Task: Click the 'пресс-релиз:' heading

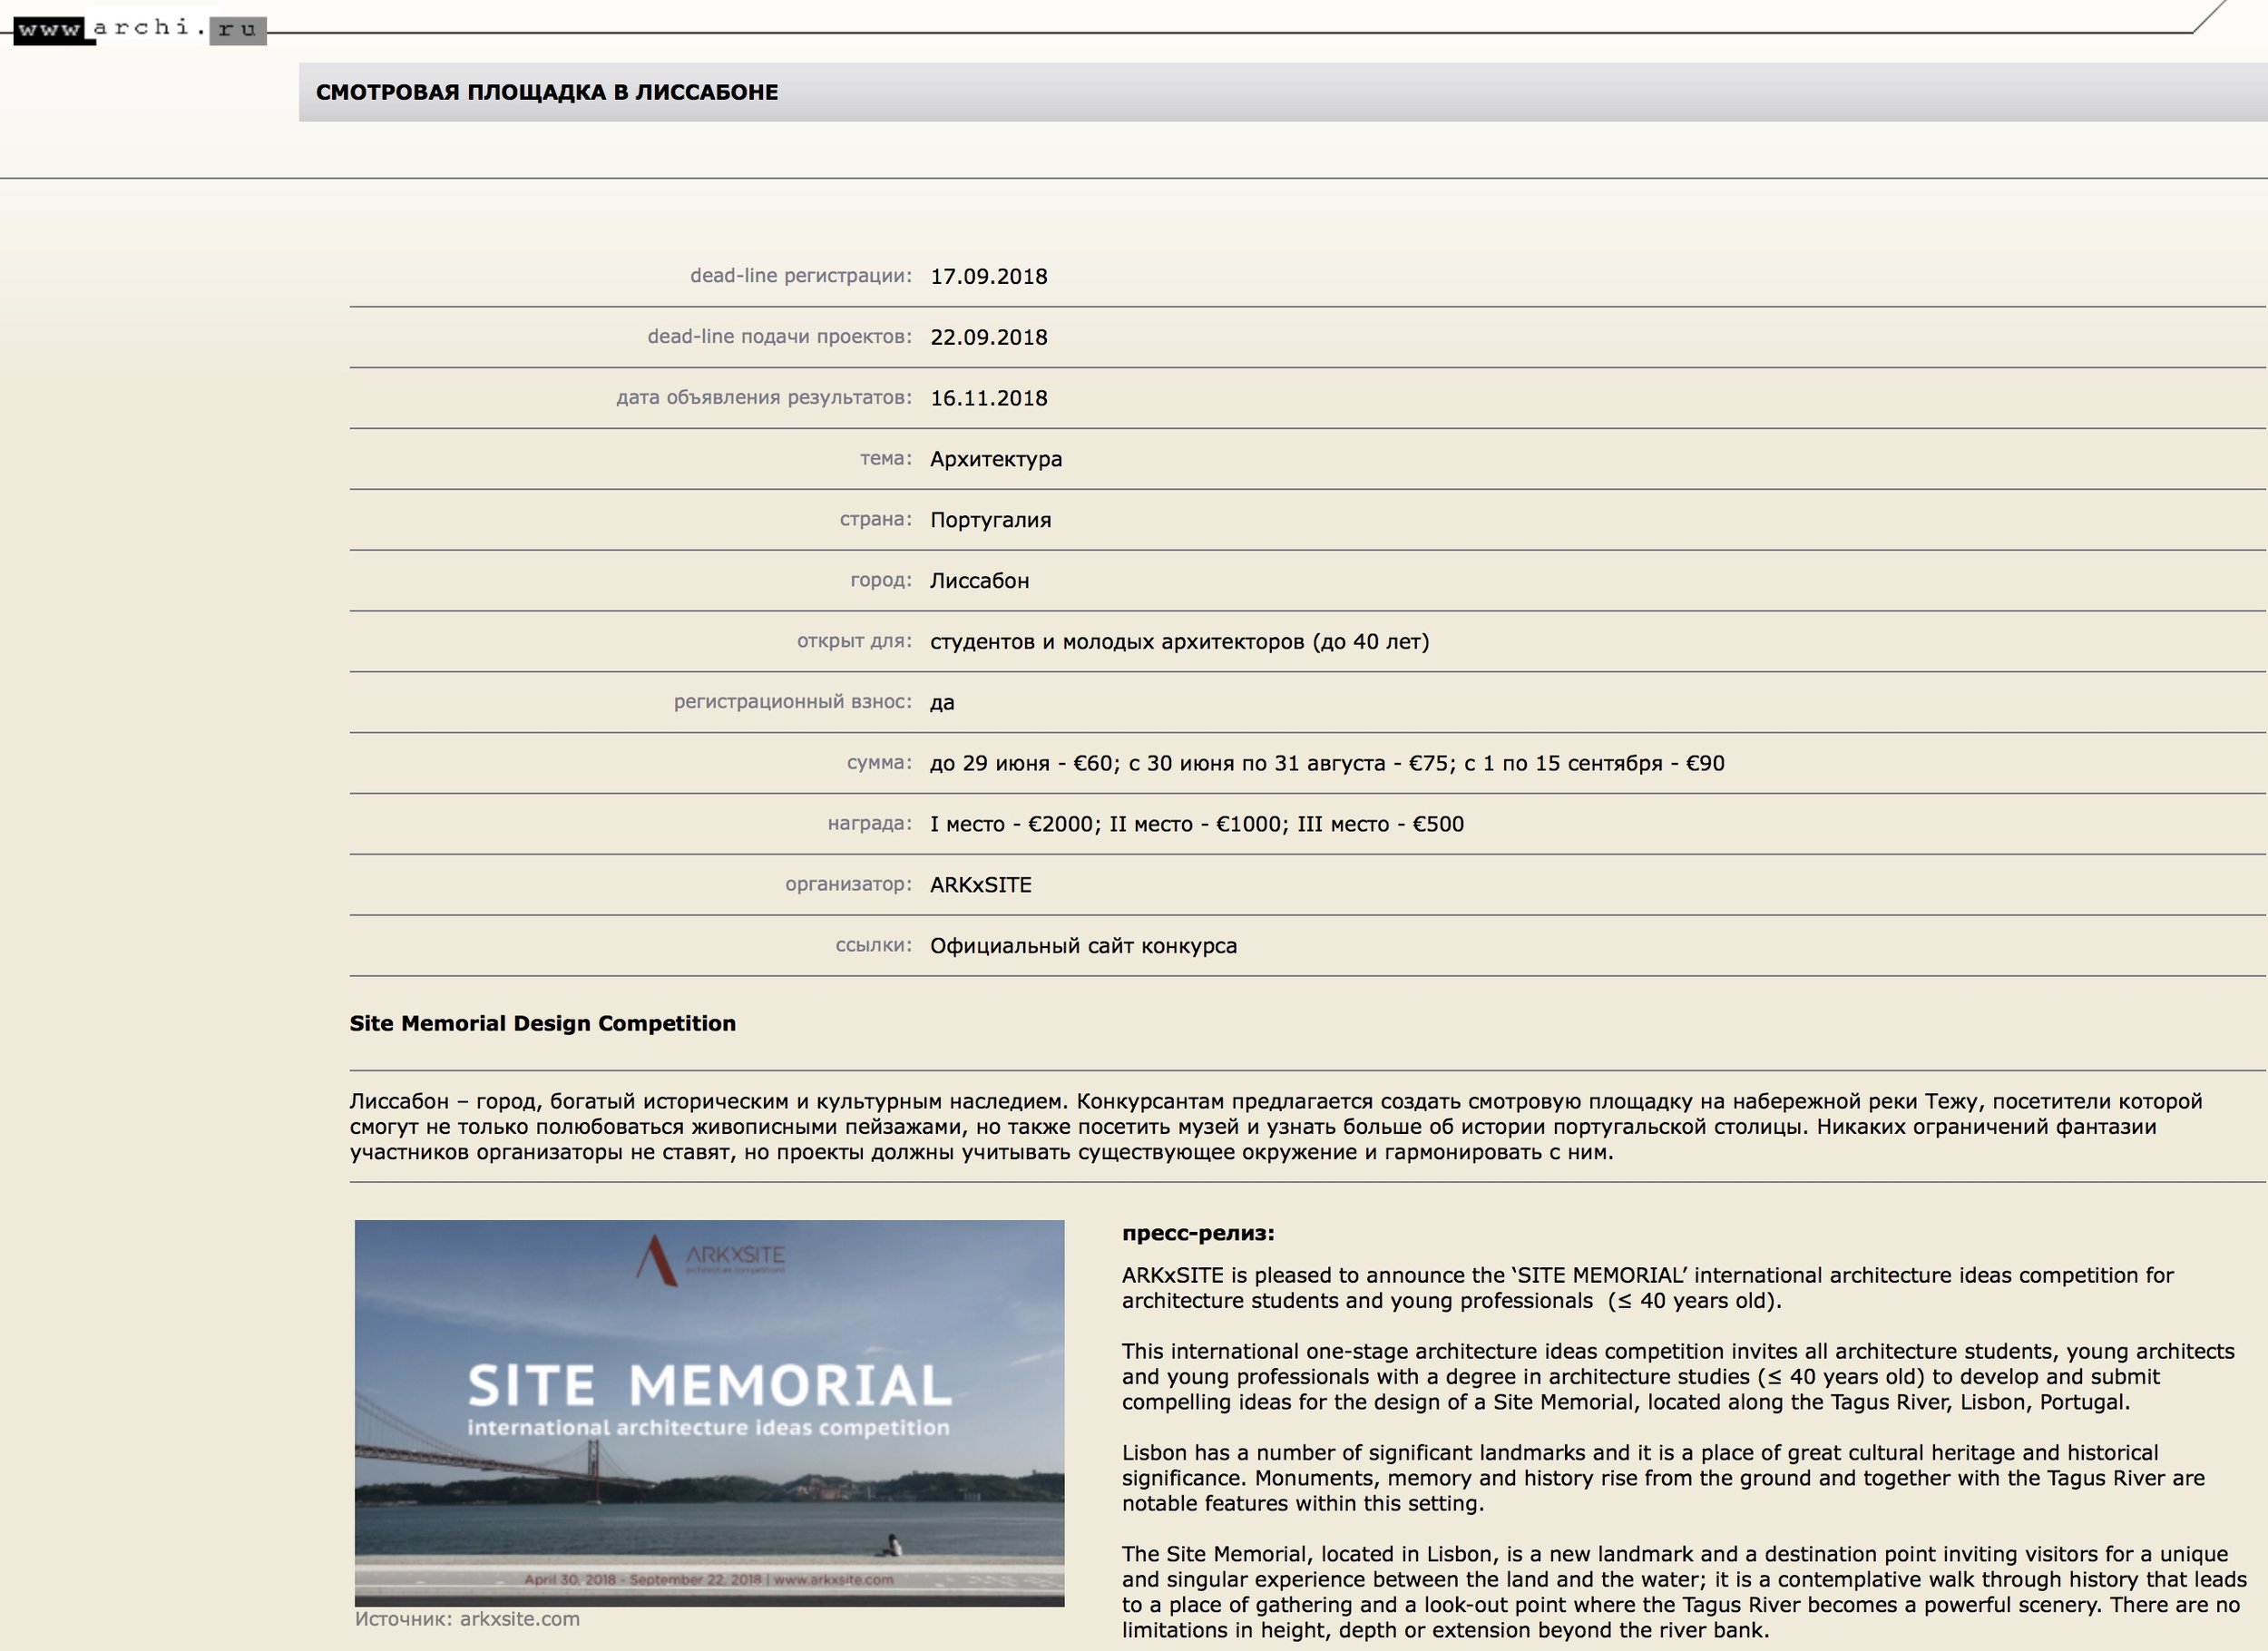Action: point(1198,1234)
